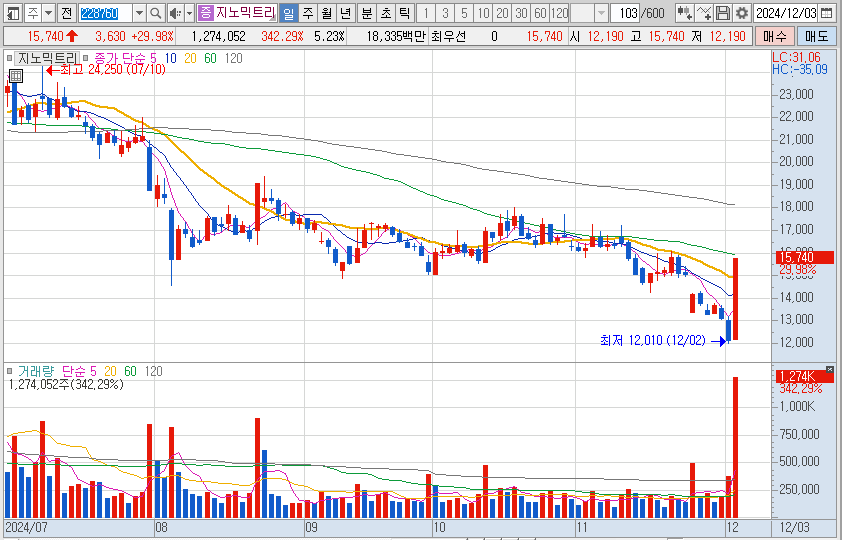Click the HC:-35.09 label

point(800,69)
